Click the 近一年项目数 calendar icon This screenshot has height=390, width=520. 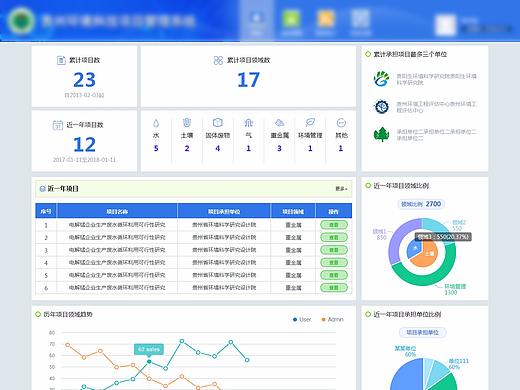tap(58, 125)
